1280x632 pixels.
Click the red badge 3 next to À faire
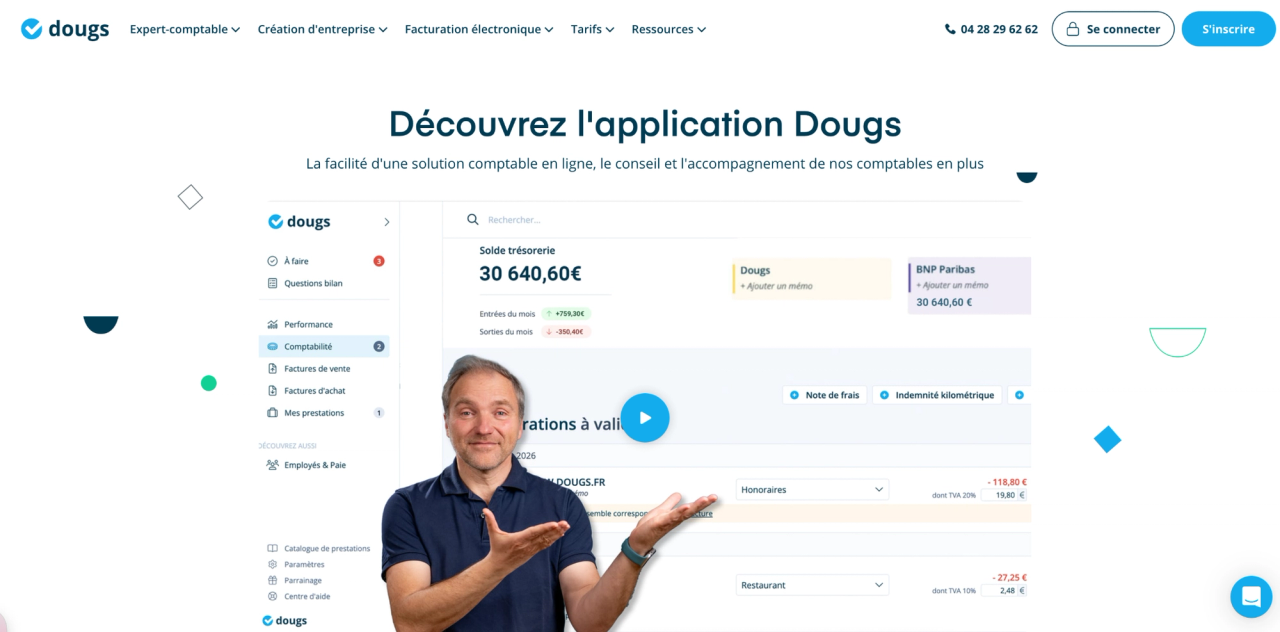point(379,261)
